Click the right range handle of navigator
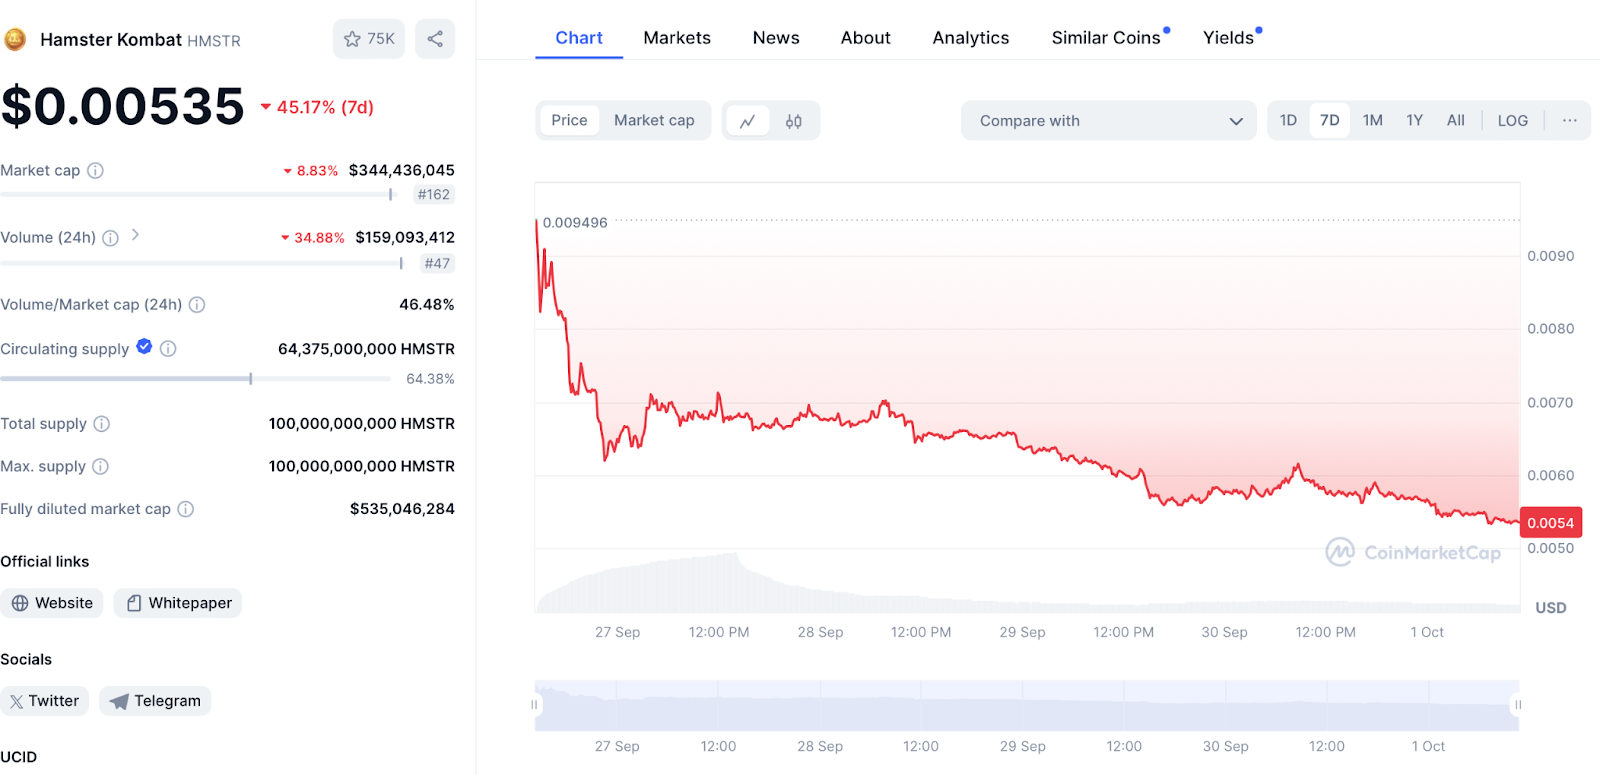This screenshot has width=1600, height=775. 1518,705
